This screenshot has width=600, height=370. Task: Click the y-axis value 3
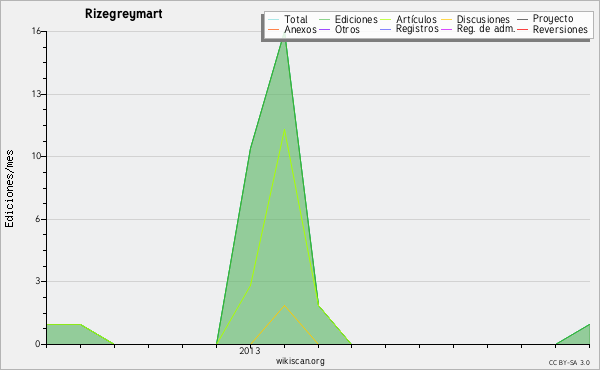pyautogui.click(x=38, y=281)
